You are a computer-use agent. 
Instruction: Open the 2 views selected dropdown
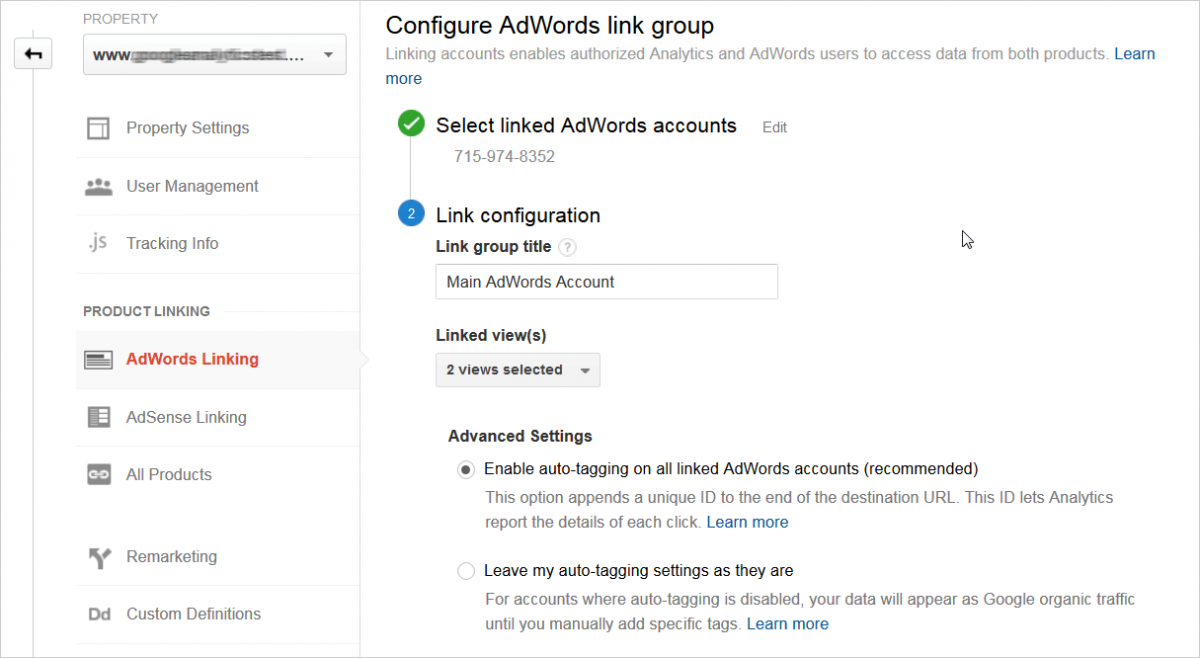pos(518,370)
